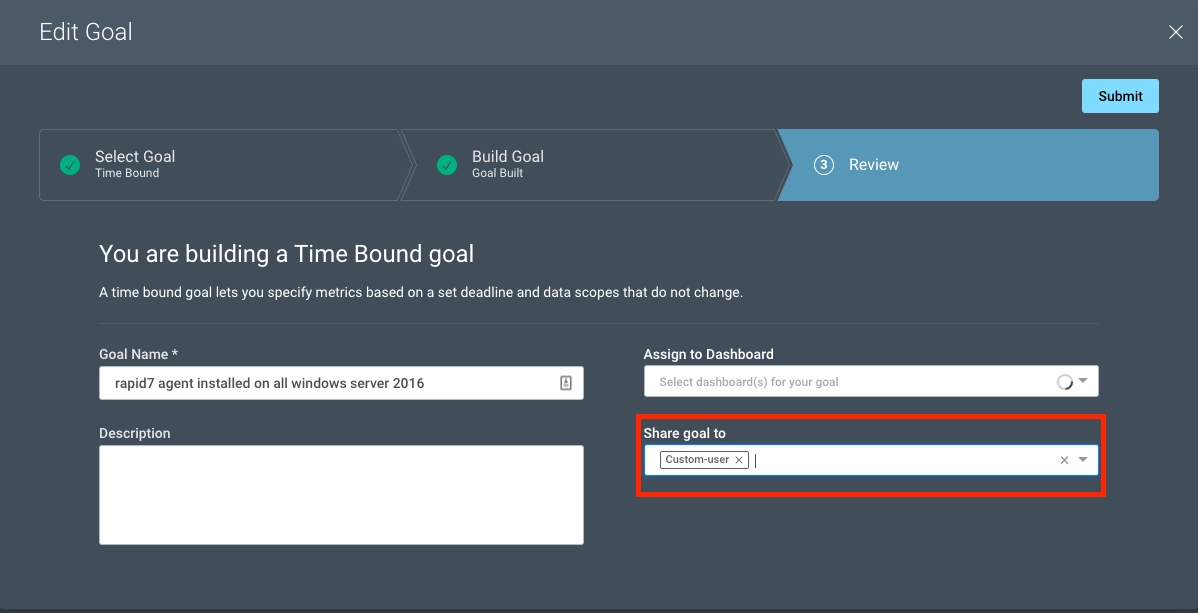The width and height of the screenshot is (1198, 613).
Task: Remove the Custom-user tag
Action: coord(739,460)
